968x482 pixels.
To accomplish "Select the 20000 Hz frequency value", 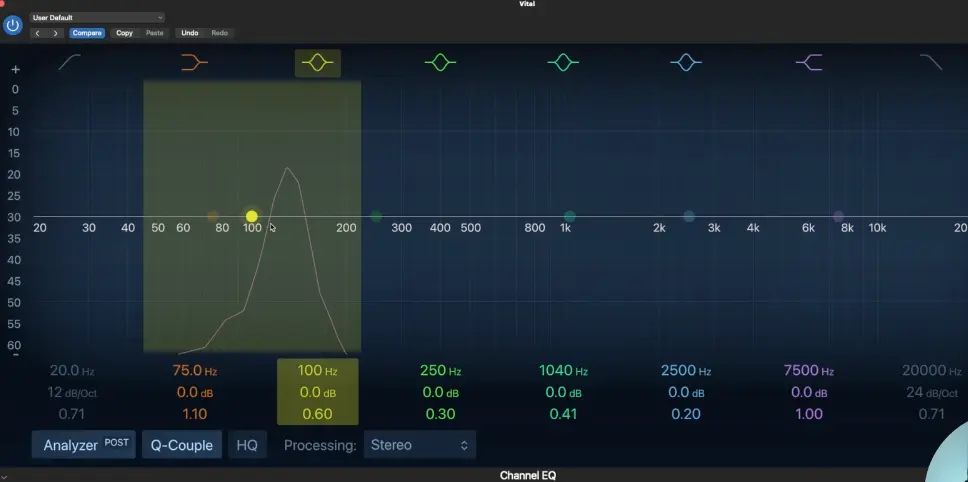I will pos(932,371).
